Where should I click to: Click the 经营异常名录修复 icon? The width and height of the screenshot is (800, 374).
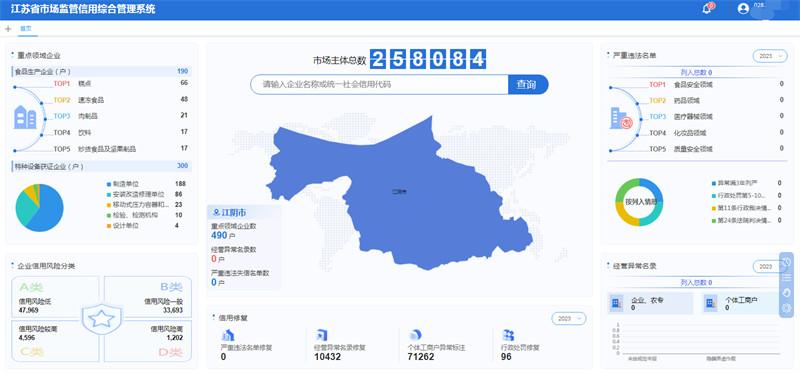coord(321,335)
